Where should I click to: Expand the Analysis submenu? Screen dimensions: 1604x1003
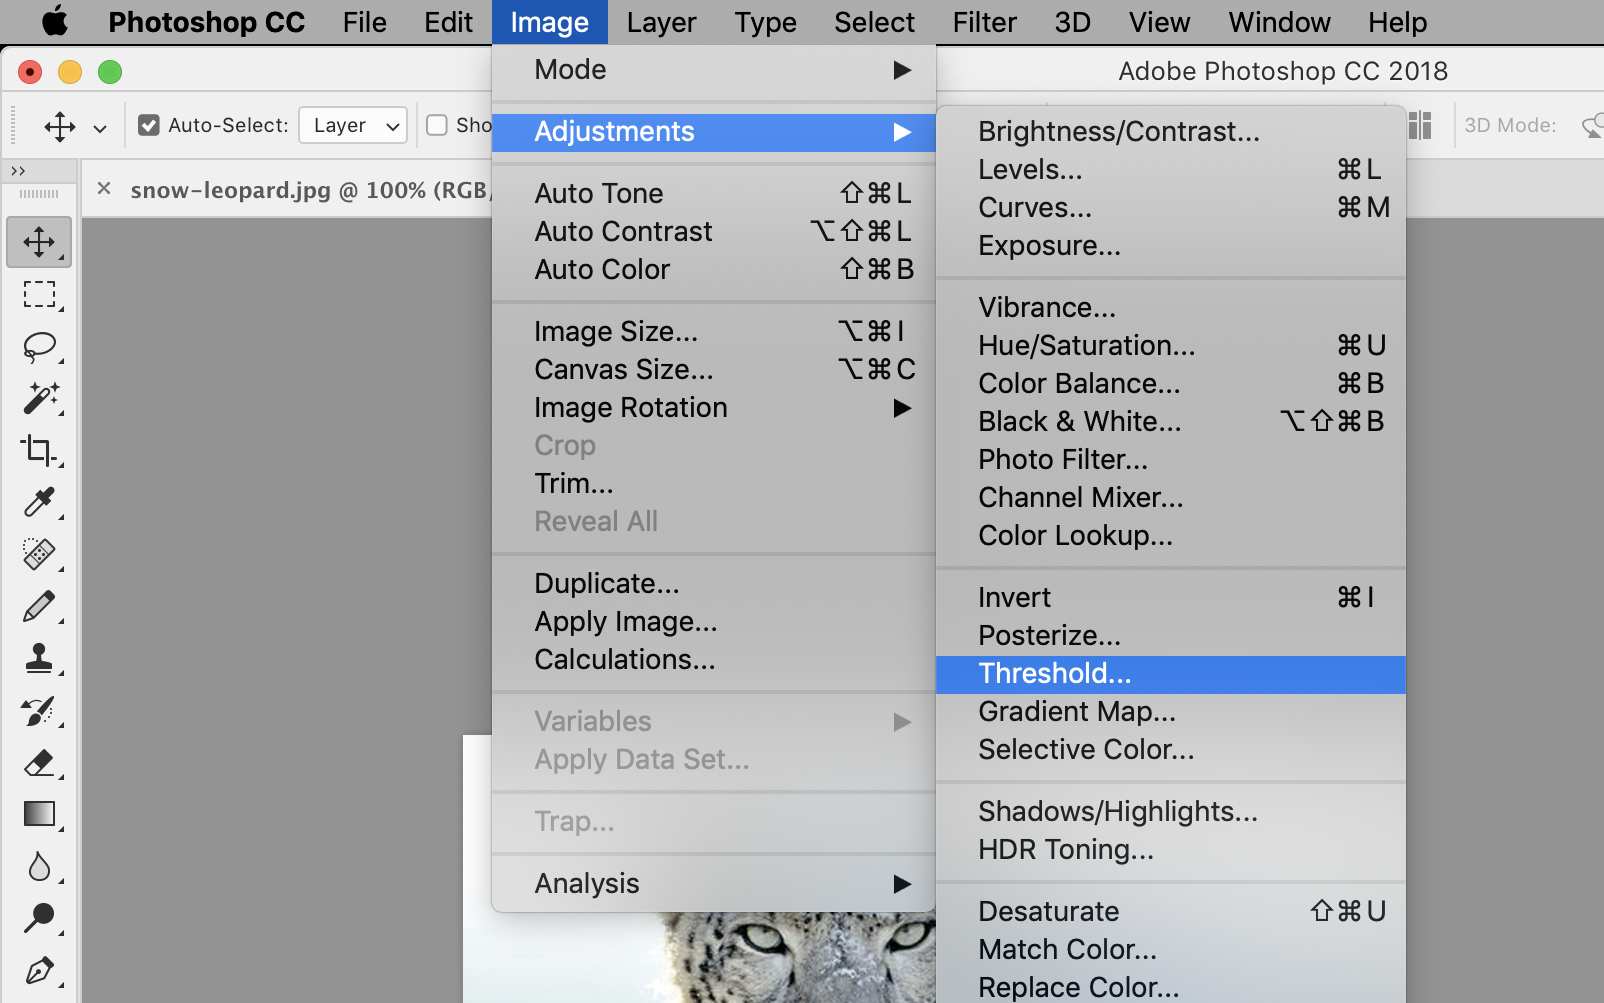pyautogui.click(x=714, y=884)
